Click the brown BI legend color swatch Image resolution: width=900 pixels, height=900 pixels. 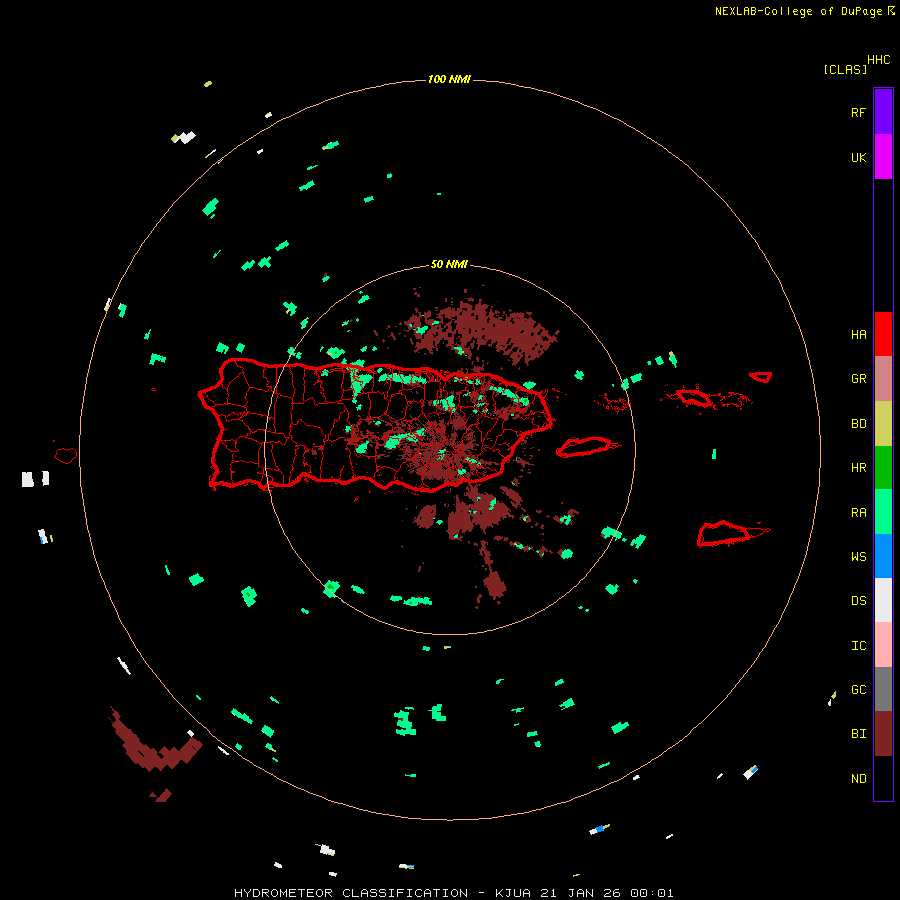click(x=883, y=734)
